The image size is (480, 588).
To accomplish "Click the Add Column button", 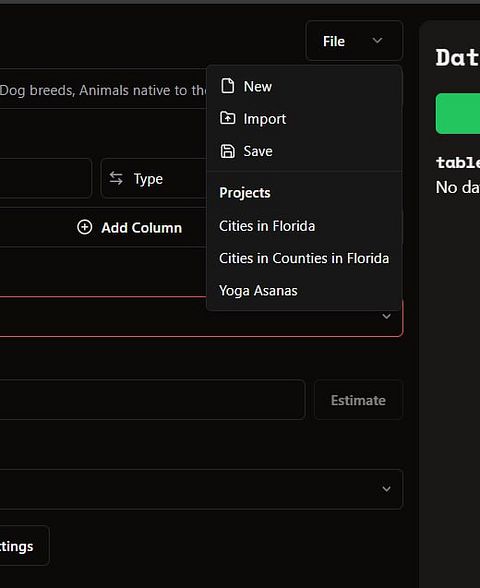I will click(x=129, y=227).
